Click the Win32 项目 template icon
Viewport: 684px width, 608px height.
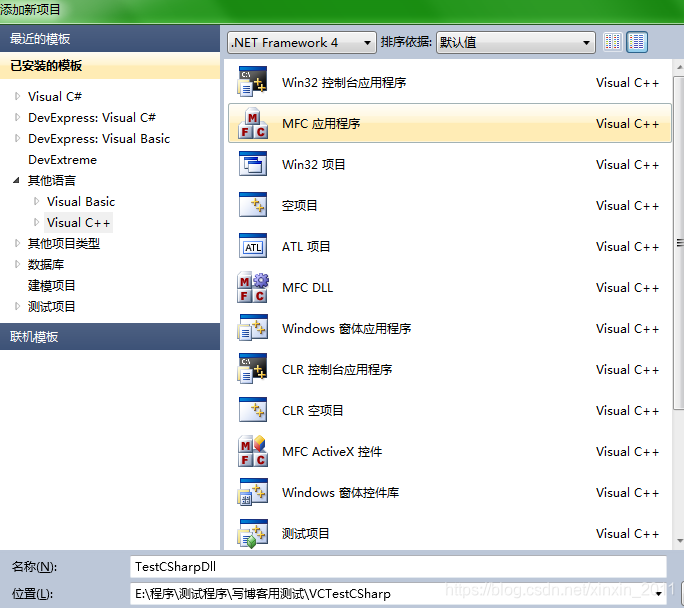point(253,164)
